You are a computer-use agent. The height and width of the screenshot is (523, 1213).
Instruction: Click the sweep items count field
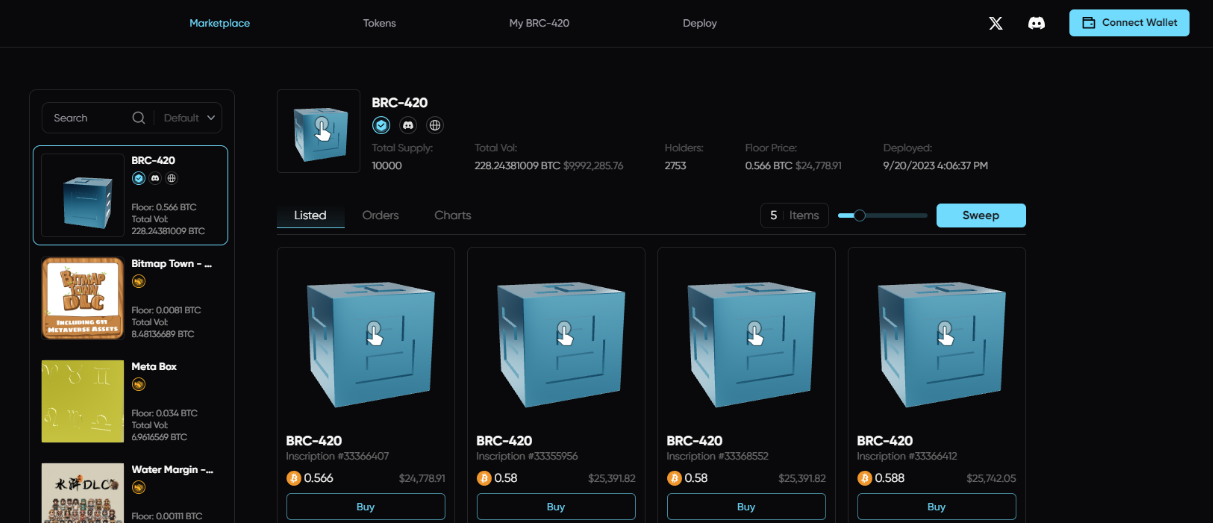(774, 215)
